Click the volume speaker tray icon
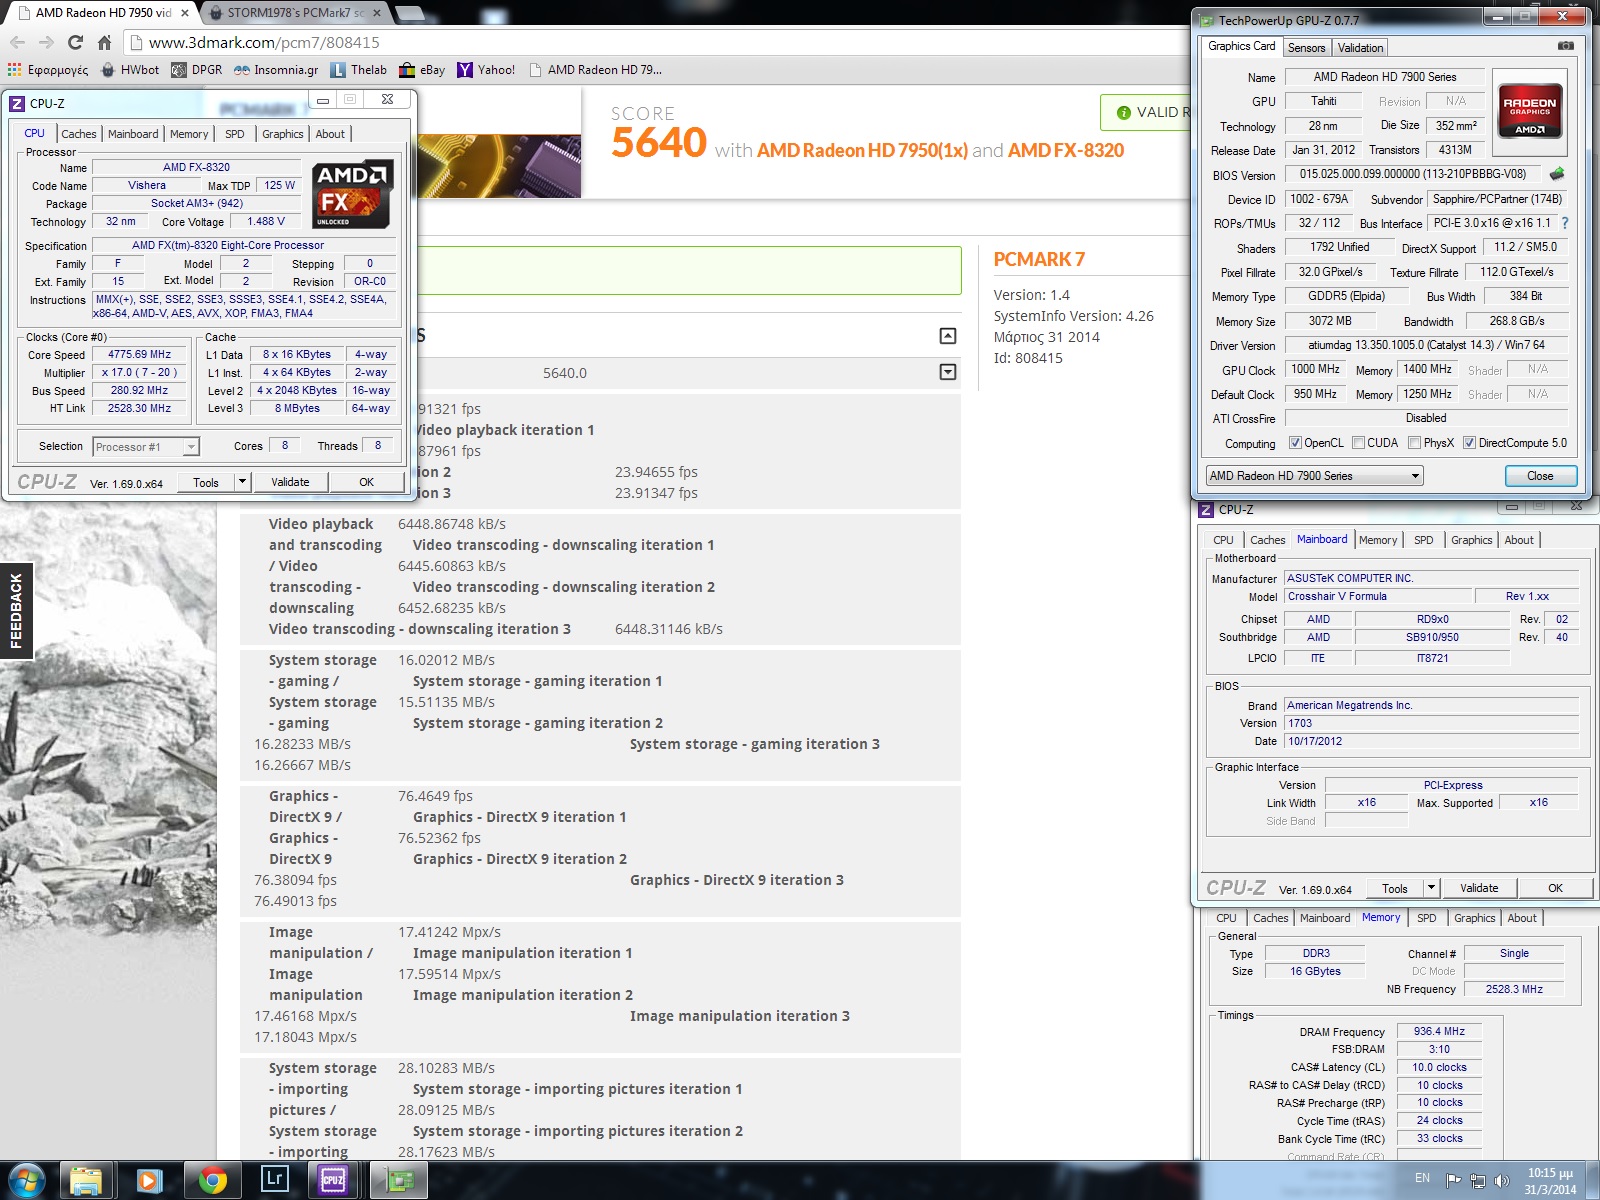 click(x=1501, y=1180)
